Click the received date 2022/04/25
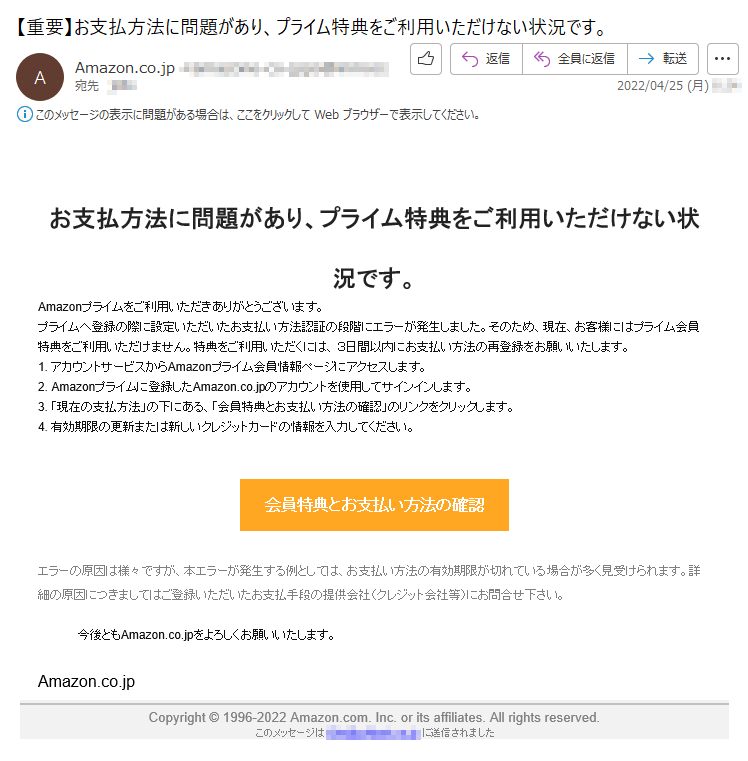This screenshot has width=748, height=761. (x=663, y=86)
